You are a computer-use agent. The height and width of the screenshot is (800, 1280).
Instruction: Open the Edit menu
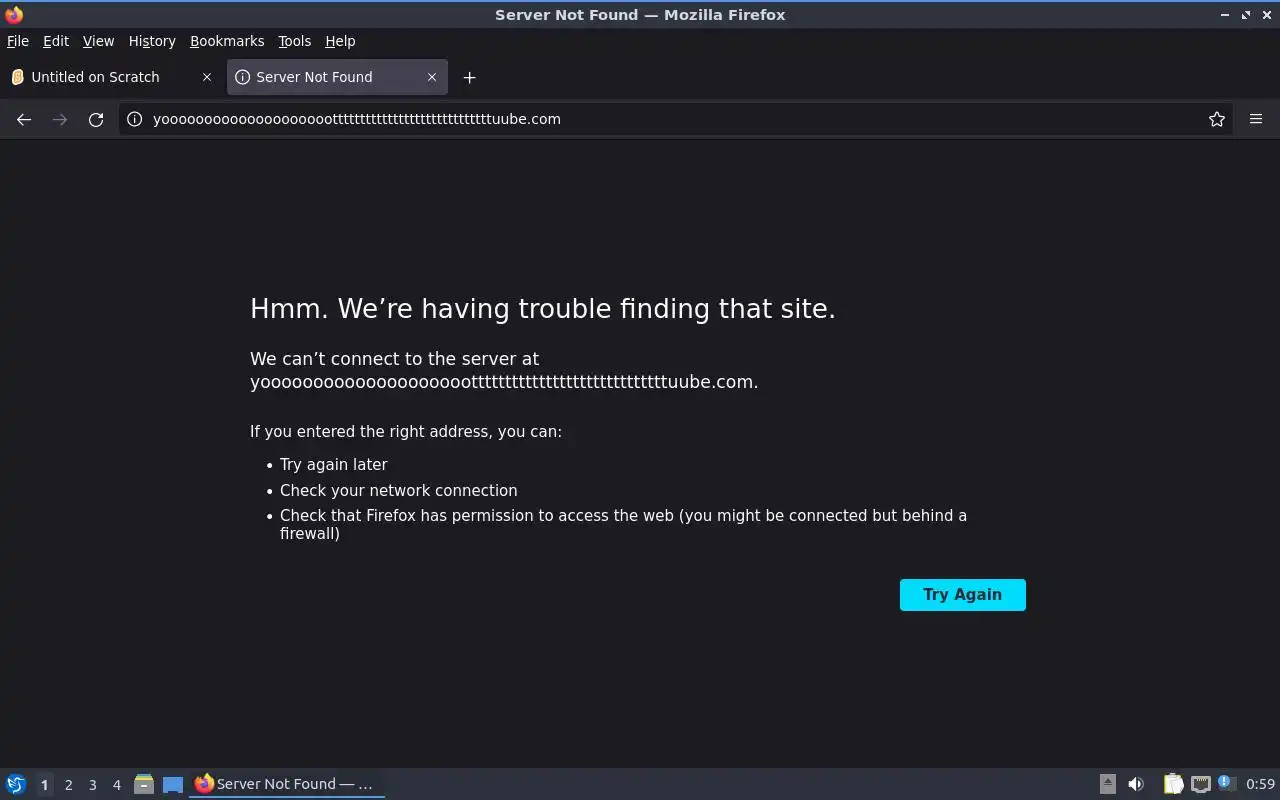[x=56, y=41]
